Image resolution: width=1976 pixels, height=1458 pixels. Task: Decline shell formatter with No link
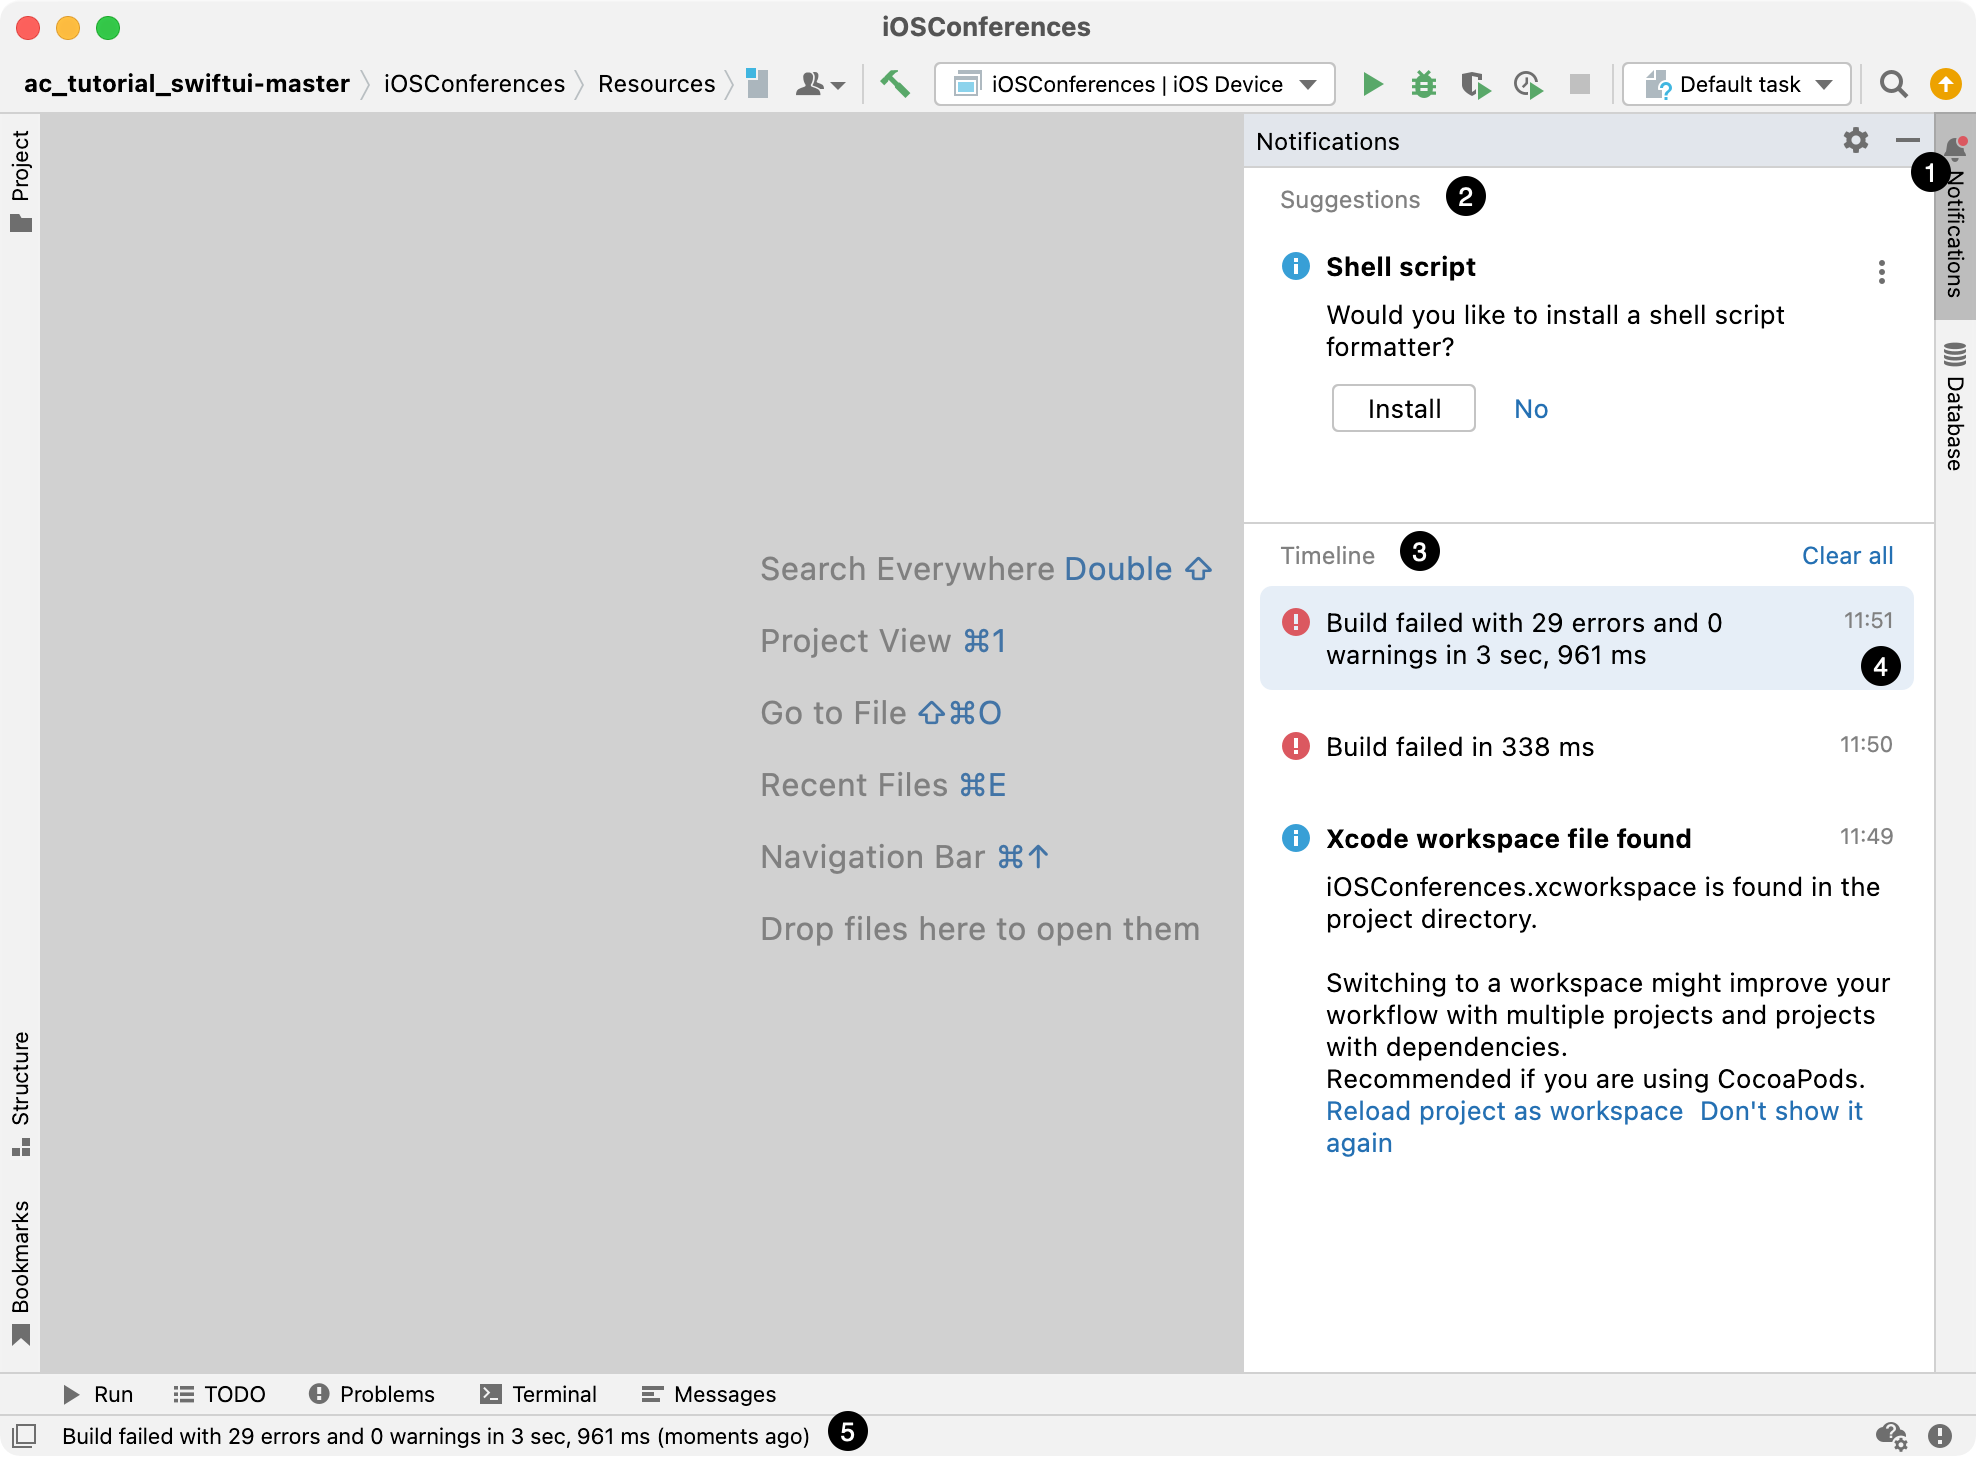(1530, 408)
